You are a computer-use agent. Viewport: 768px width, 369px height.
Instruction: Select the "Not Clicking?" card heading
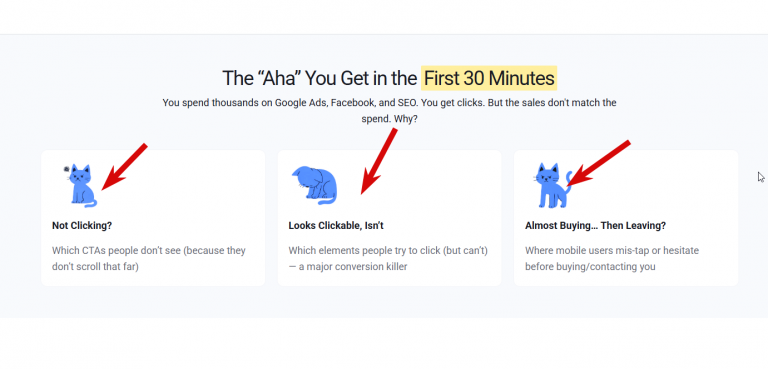(x=82, y=226)
